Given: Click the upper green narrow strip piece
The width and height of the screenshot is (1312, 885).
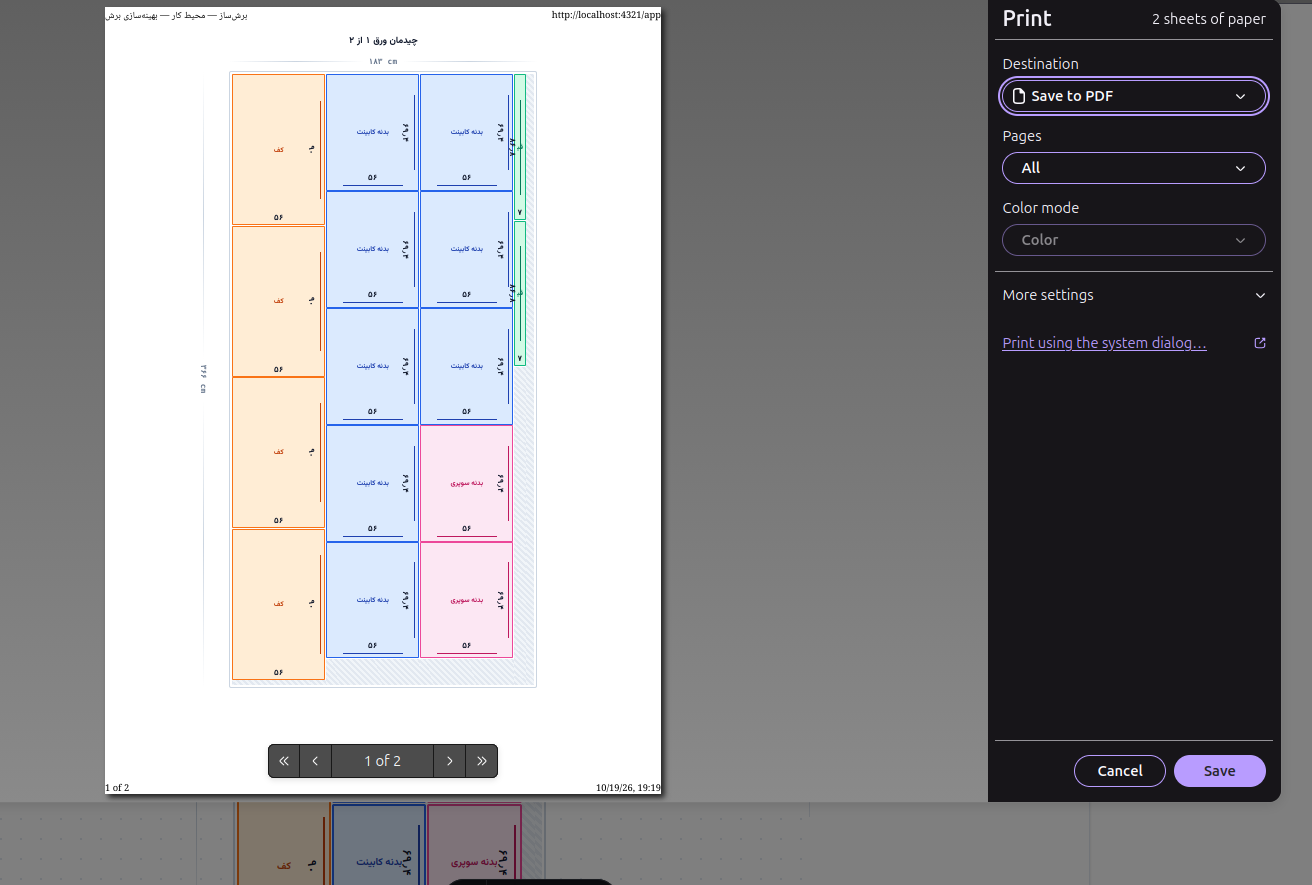Looking at the screenshot, I should [x=520, y=146].
